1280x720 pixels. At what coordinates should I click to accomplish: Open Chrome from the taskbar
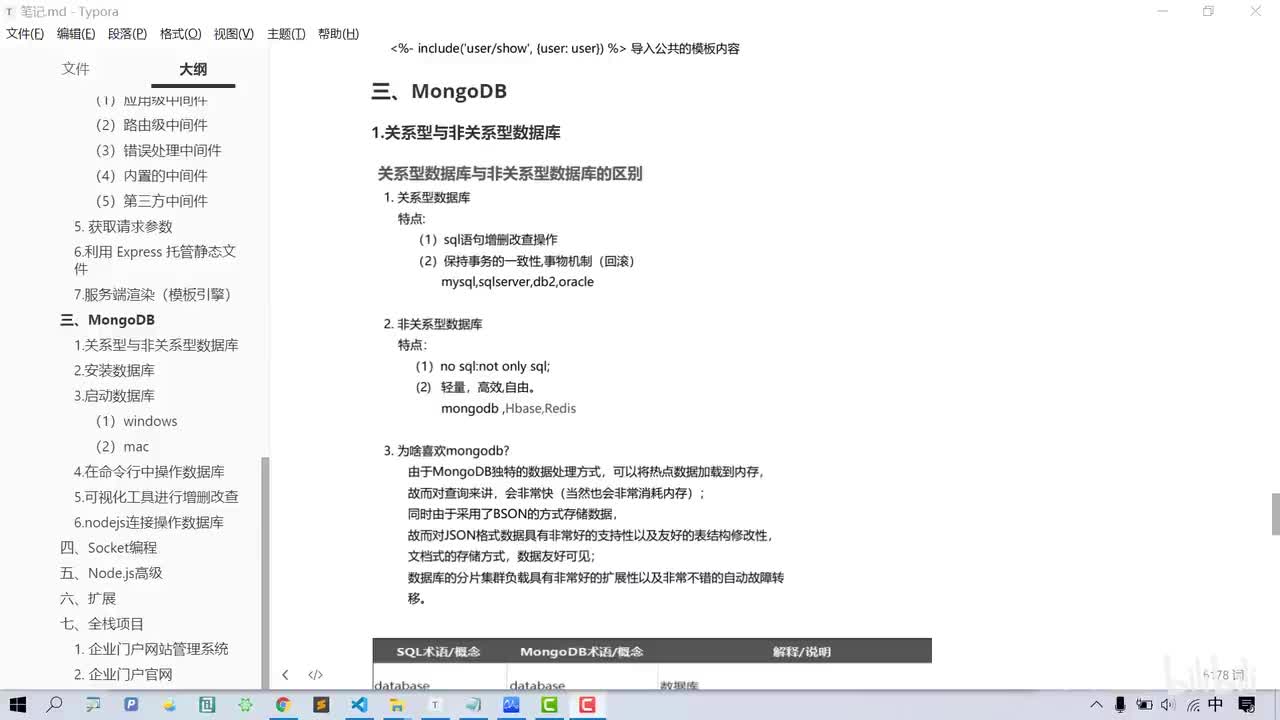pos(283,705)
